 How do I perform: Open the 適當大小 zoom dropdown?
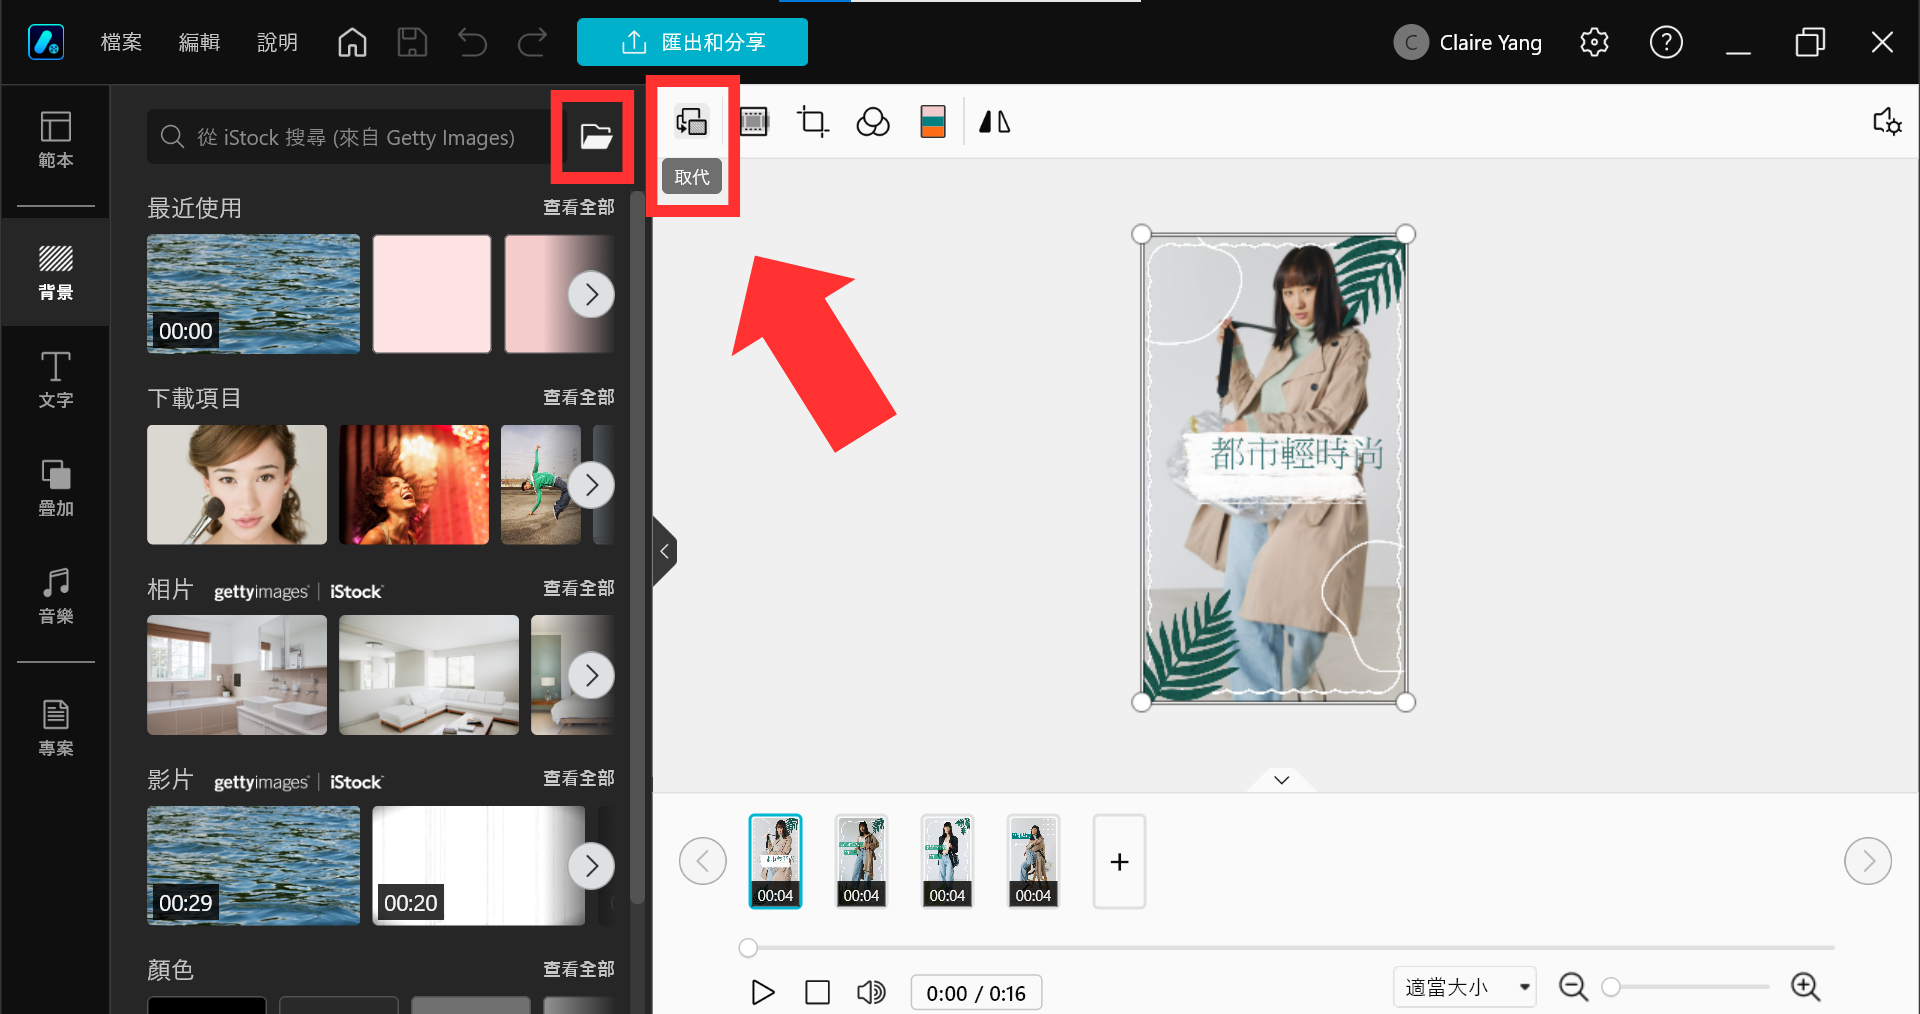coord(1464,987)
